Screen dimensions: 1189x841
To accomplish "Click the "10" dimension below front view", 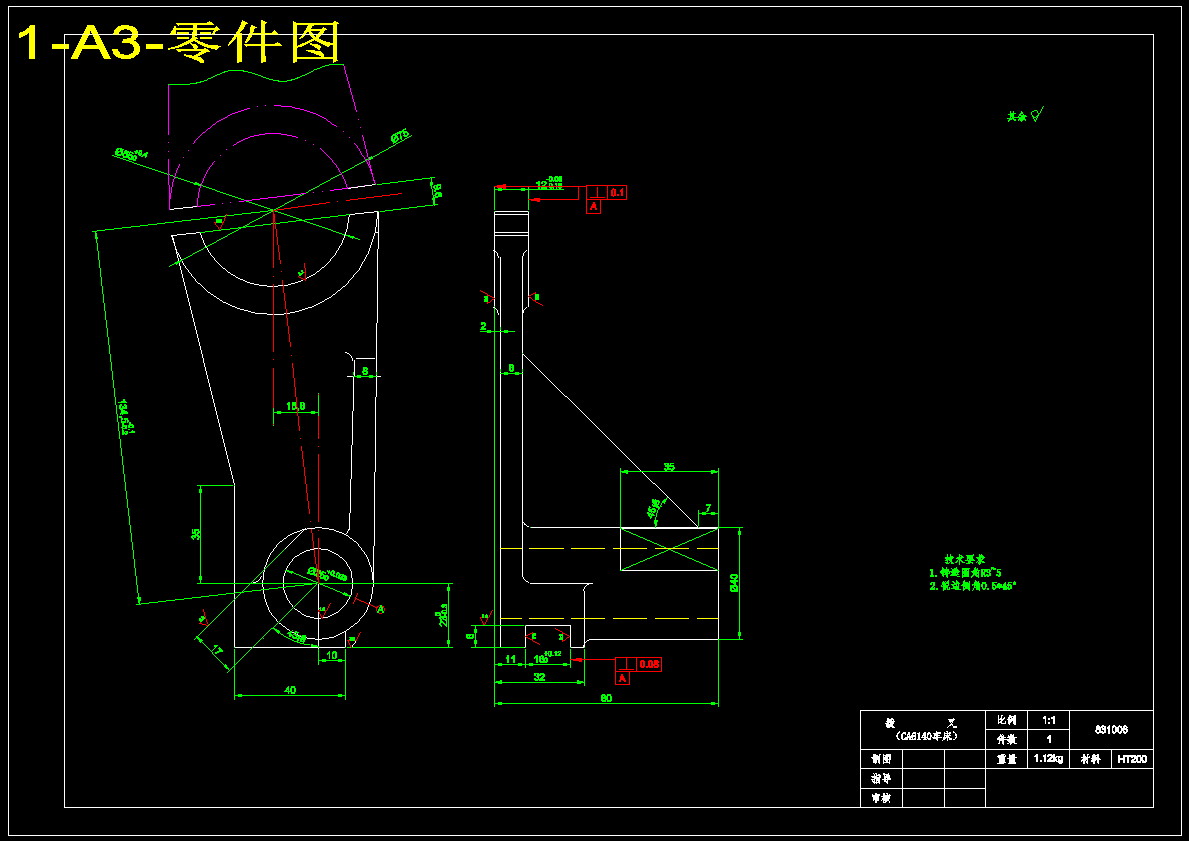I will click(x=331, y=654).
